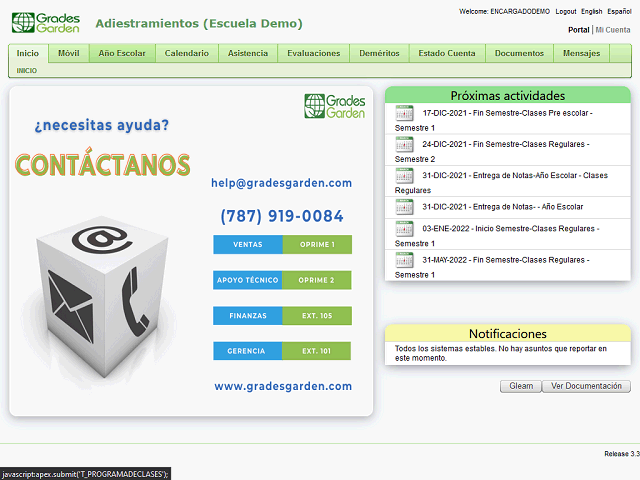The width and height of the screenshot is (640, 480).
Task: Open the Deméritos tab
Action: coord(379,53)
